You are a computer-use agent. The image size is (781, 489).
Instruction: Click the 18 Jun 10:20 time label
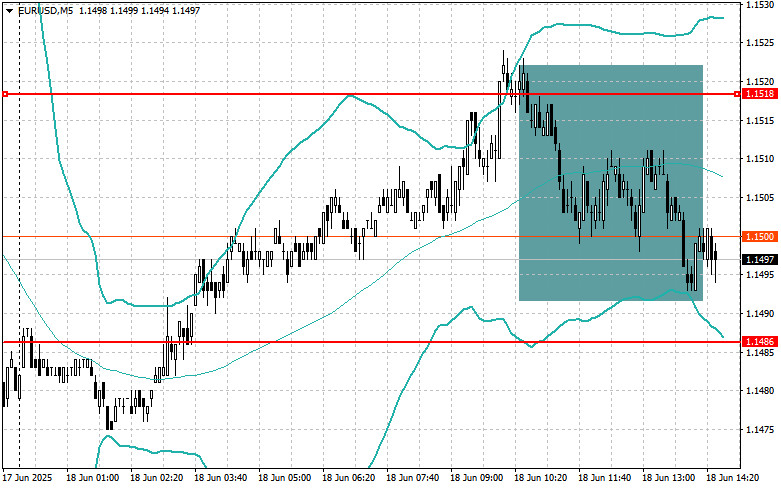coord(540,478)
